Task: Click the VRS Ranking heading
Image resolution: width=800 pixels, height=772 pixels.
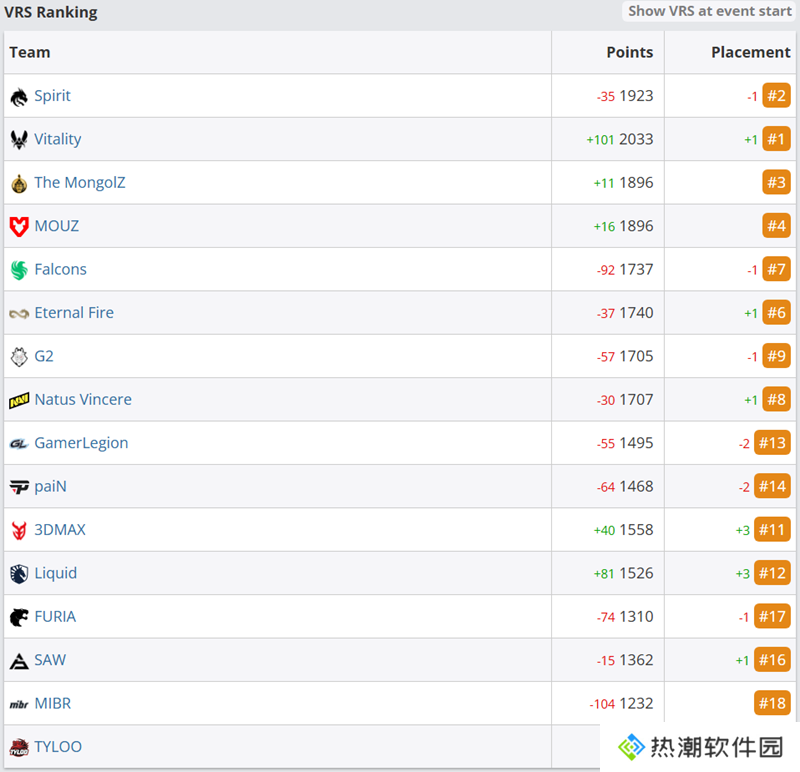Action: point(51,12)
